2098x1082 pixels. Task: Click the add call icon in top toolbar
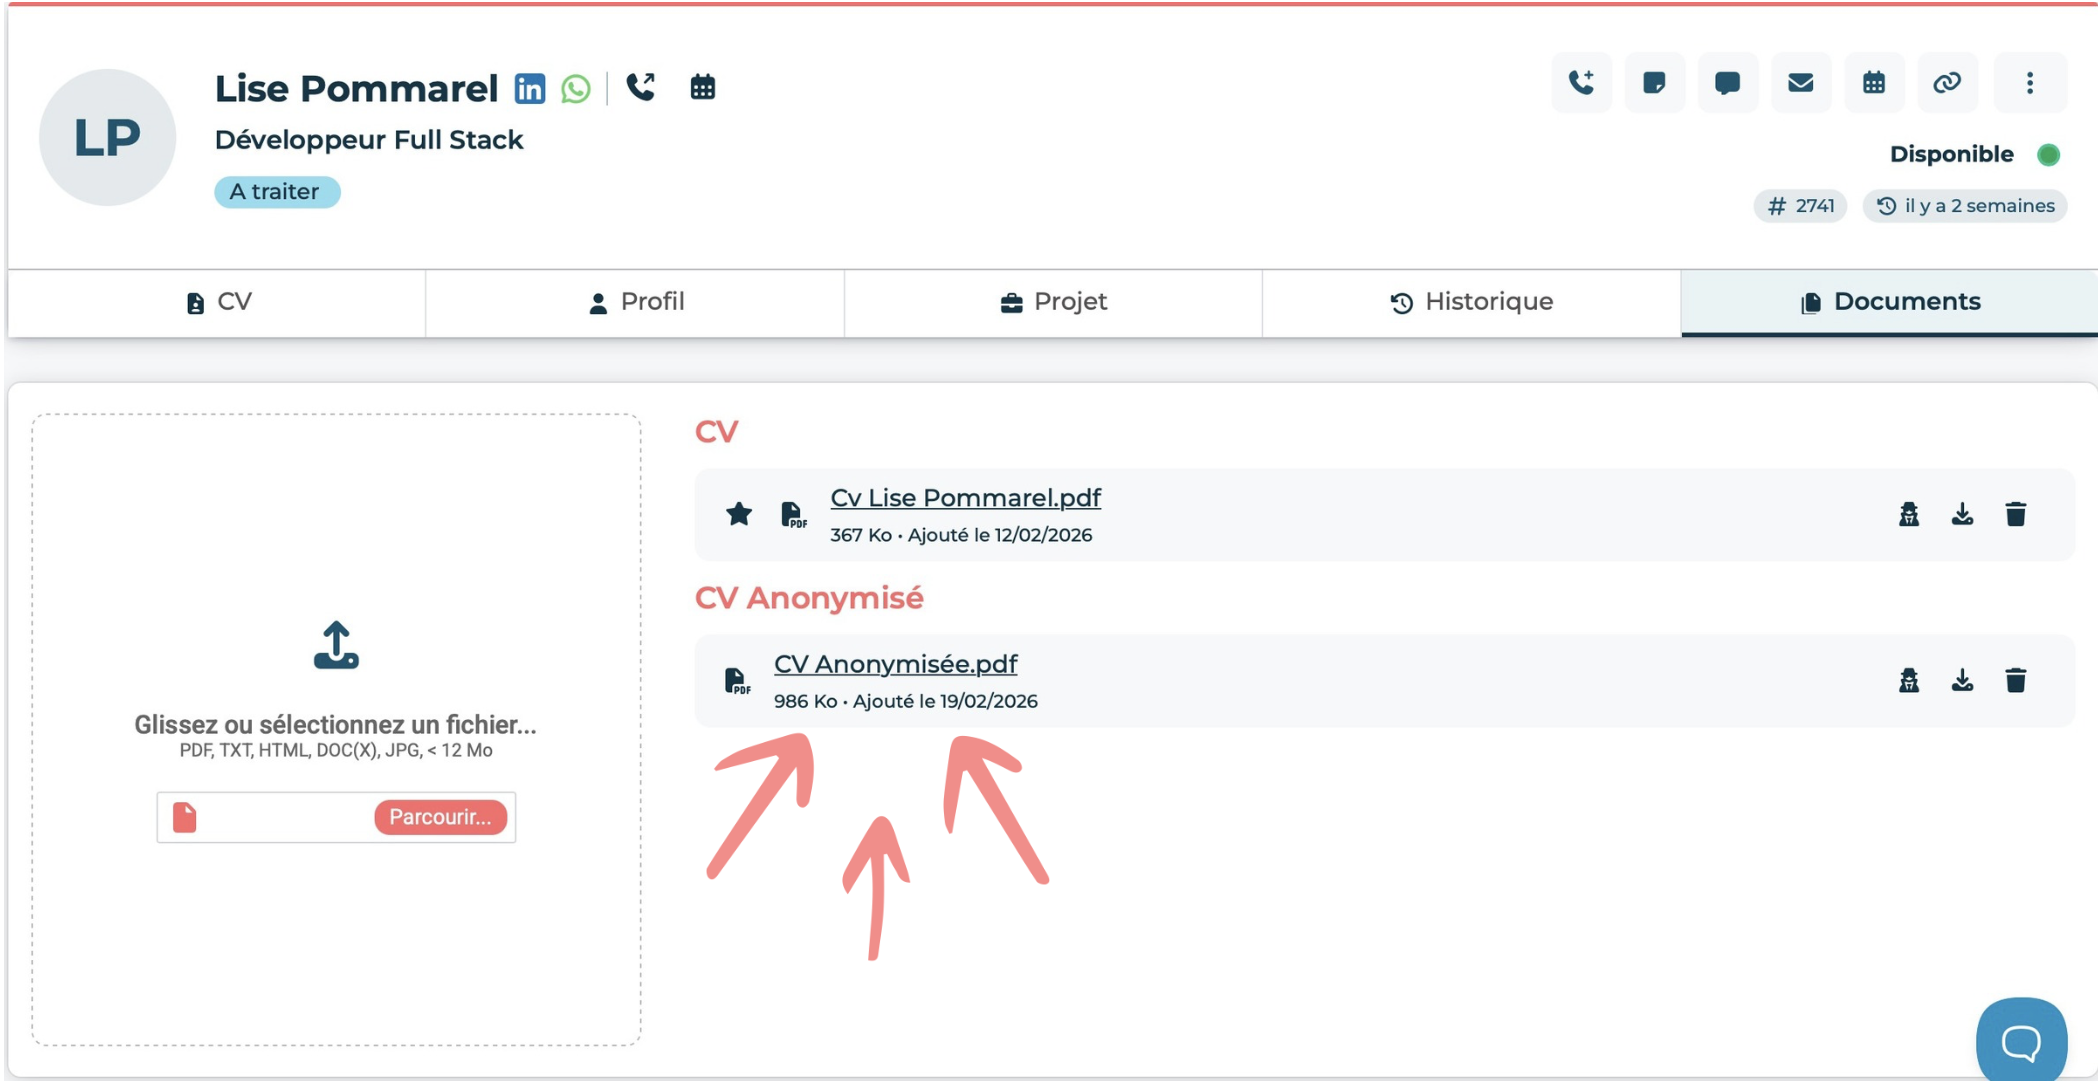click(x=1581, y=83)
